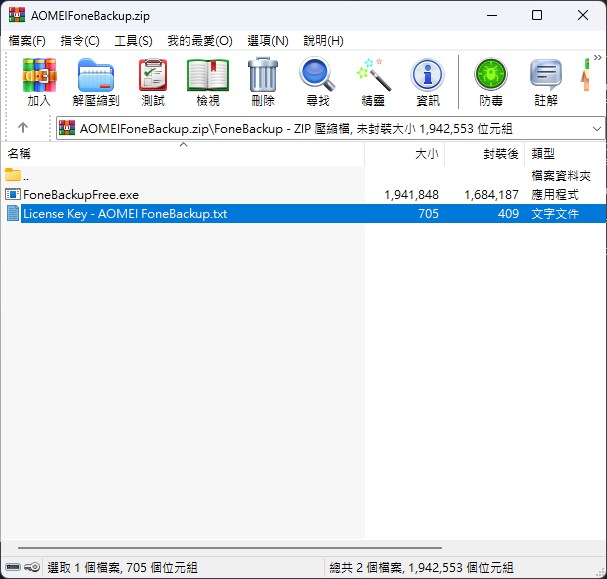Sort by the 大小 column header
This screenshot has height=579, width=607.
click(x=405, y=154)
